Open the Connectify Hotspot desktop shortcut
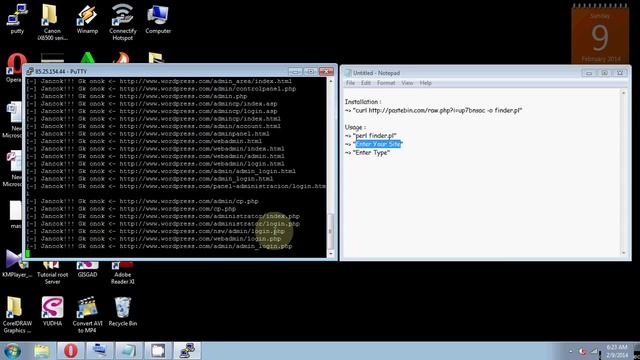This screenshot has height=360, width=640. (122, 21)
